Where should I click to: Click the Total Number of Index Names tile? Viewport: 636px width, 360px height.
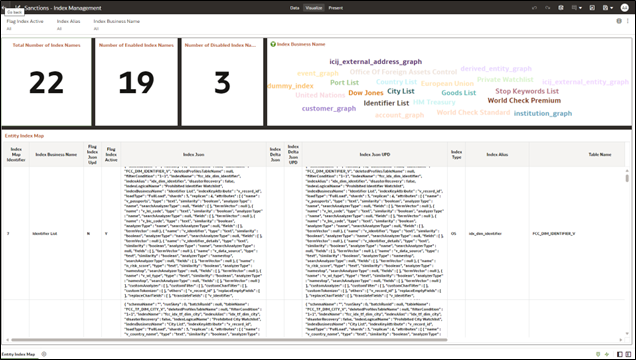(x=46, y=82)
